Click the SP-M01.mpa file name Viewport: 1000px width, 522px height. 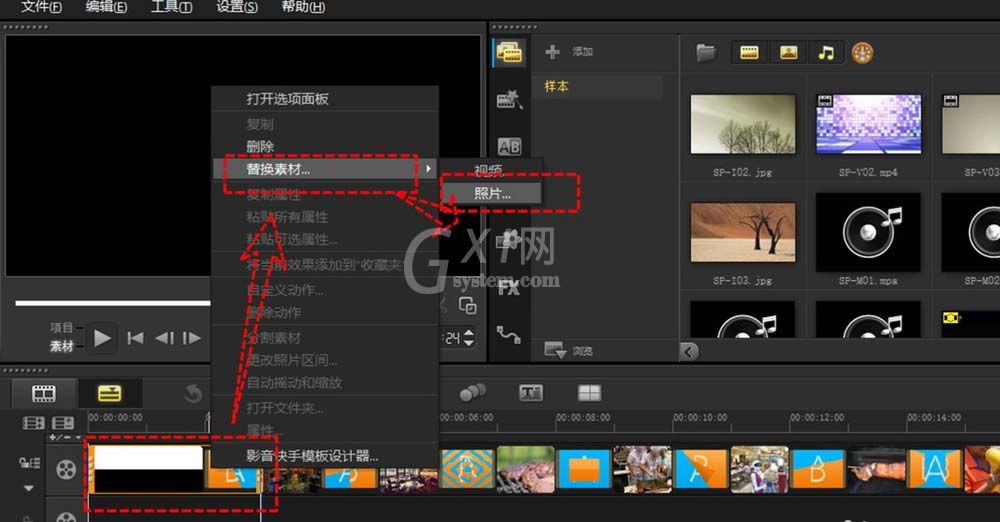coord(868,281)
